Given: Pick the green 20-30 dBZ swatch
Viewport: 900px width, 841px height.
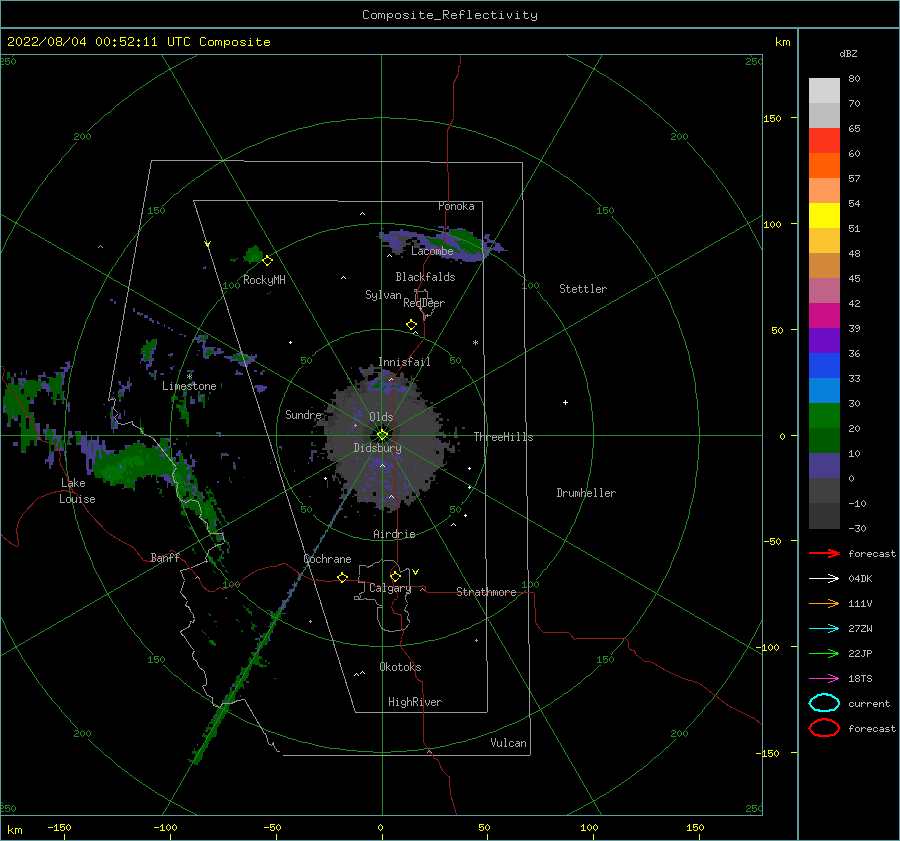Looking at the screenshot, I should pos(824,416).
